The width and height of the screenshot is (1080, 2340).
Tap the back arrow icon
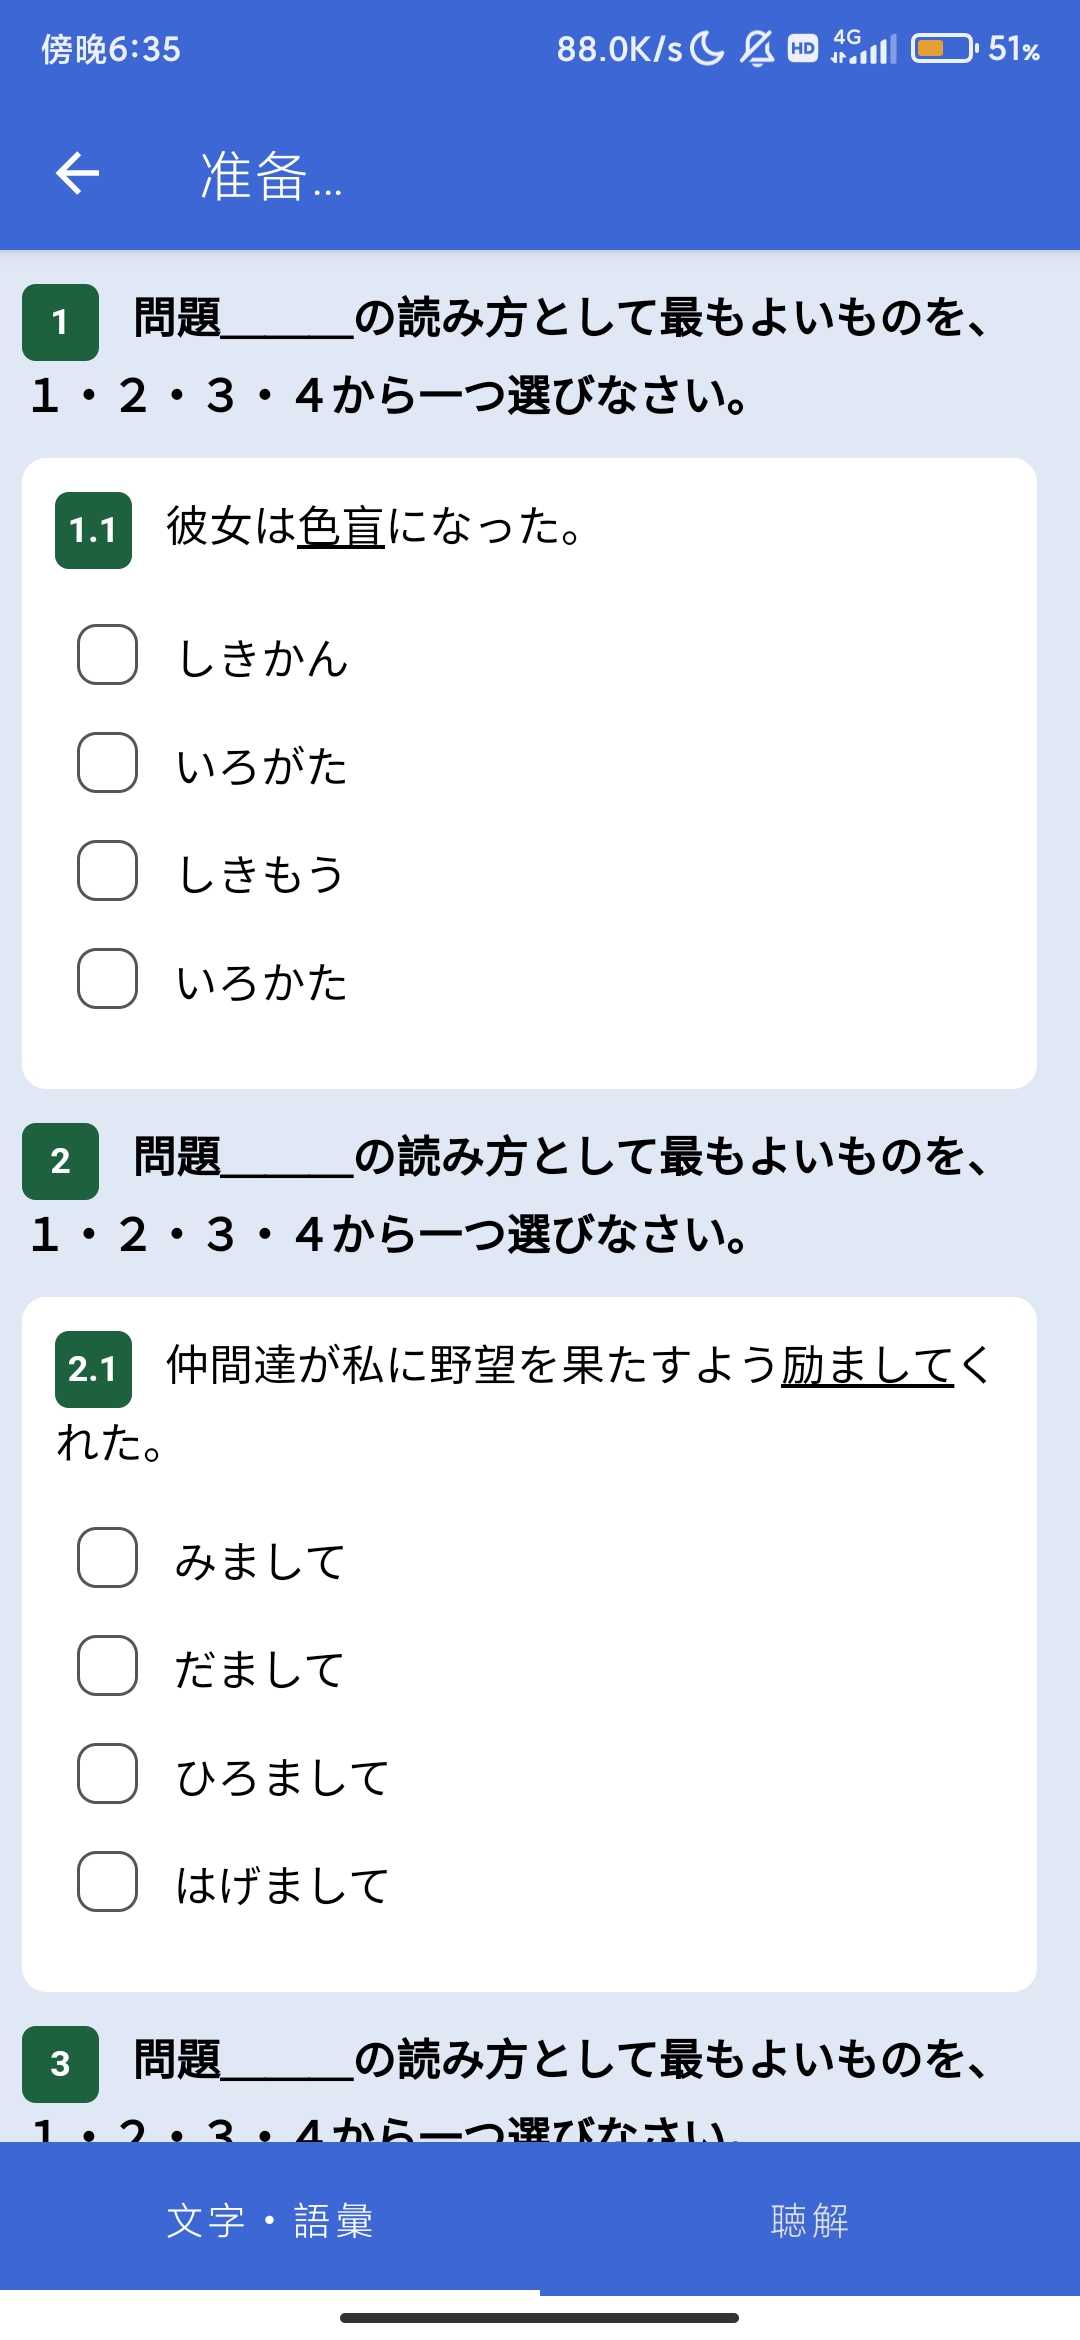(77, 173)
